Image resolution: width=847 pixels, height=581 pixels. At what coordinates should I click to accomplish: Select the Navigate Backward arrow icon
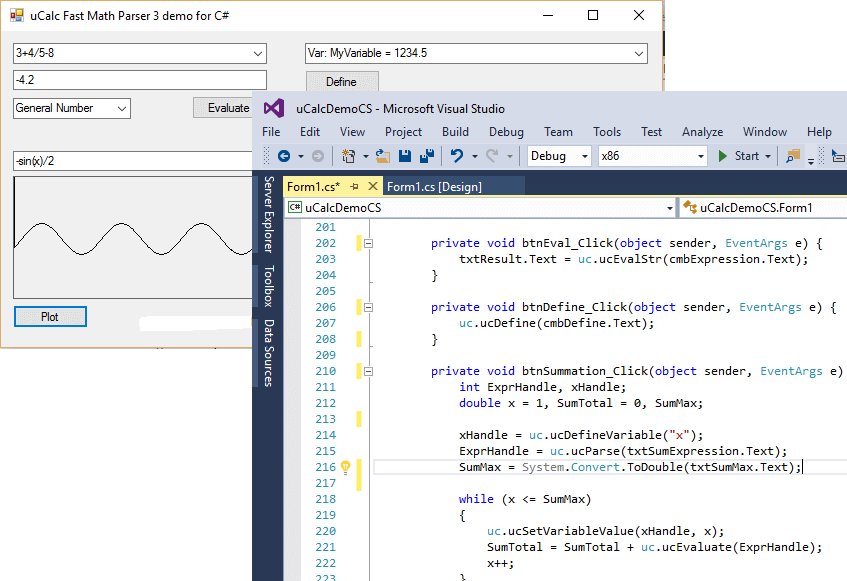point(285,155)
